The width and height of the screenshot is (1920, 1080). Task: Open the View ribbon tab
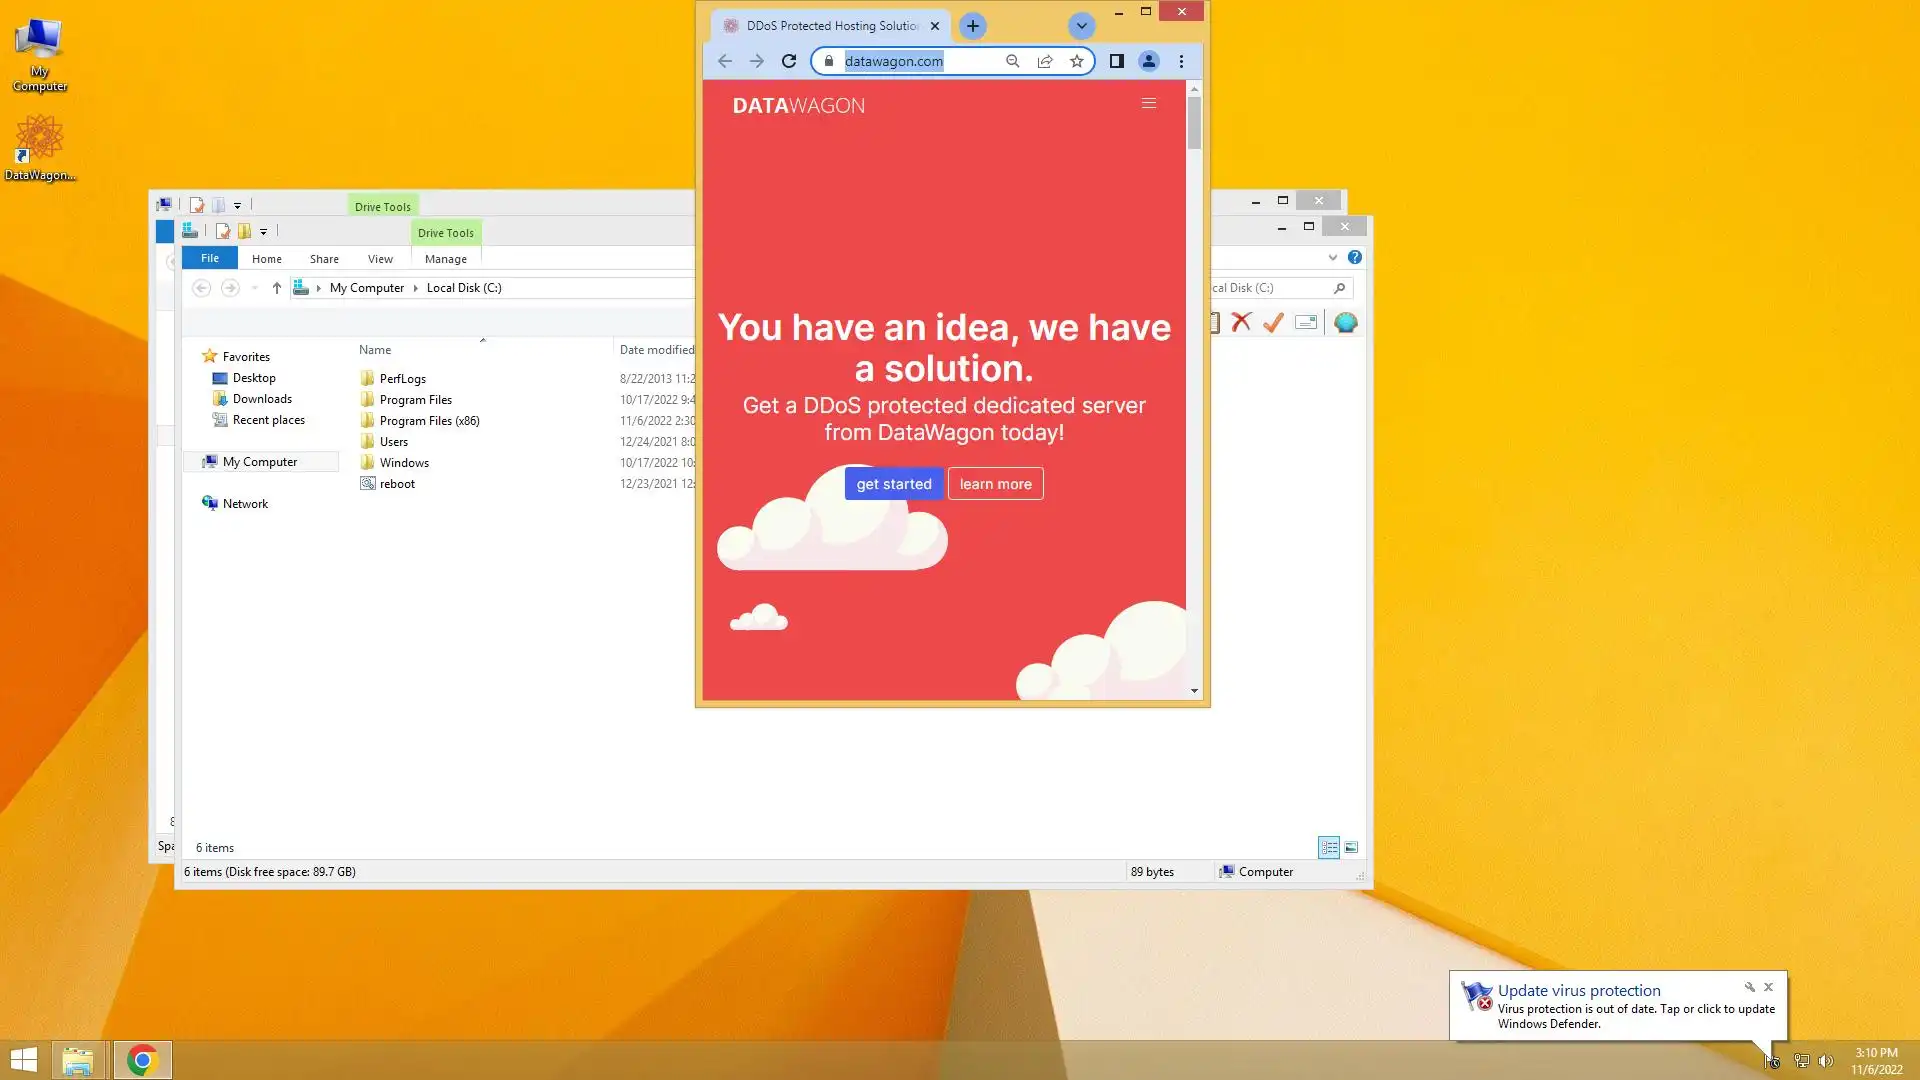380,258
